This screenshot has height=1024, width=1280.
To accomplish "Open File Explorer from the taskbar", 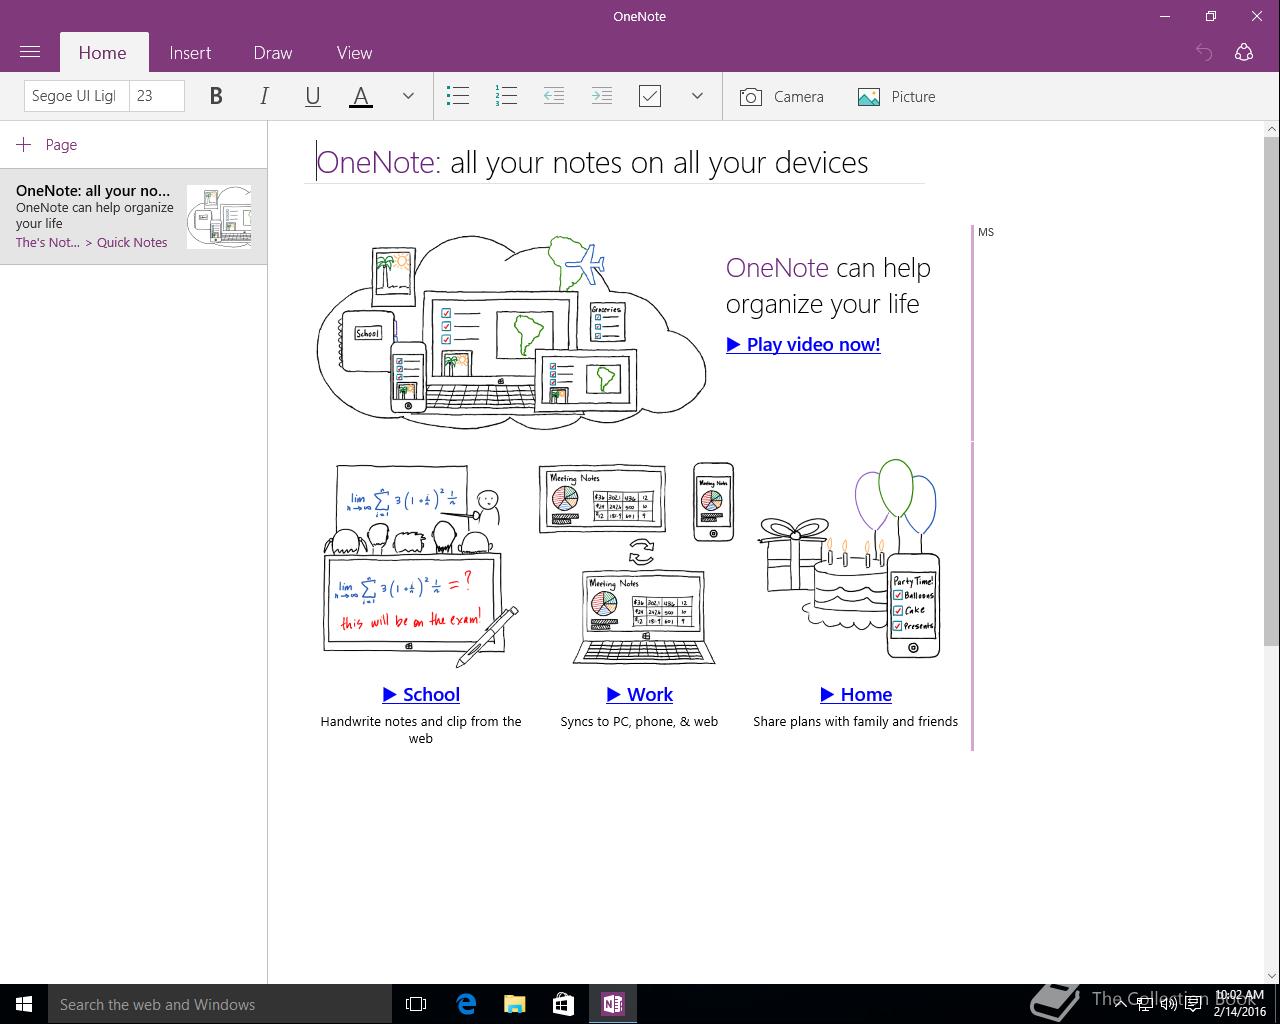I will pyautogui.click(x=515, y=1004).
